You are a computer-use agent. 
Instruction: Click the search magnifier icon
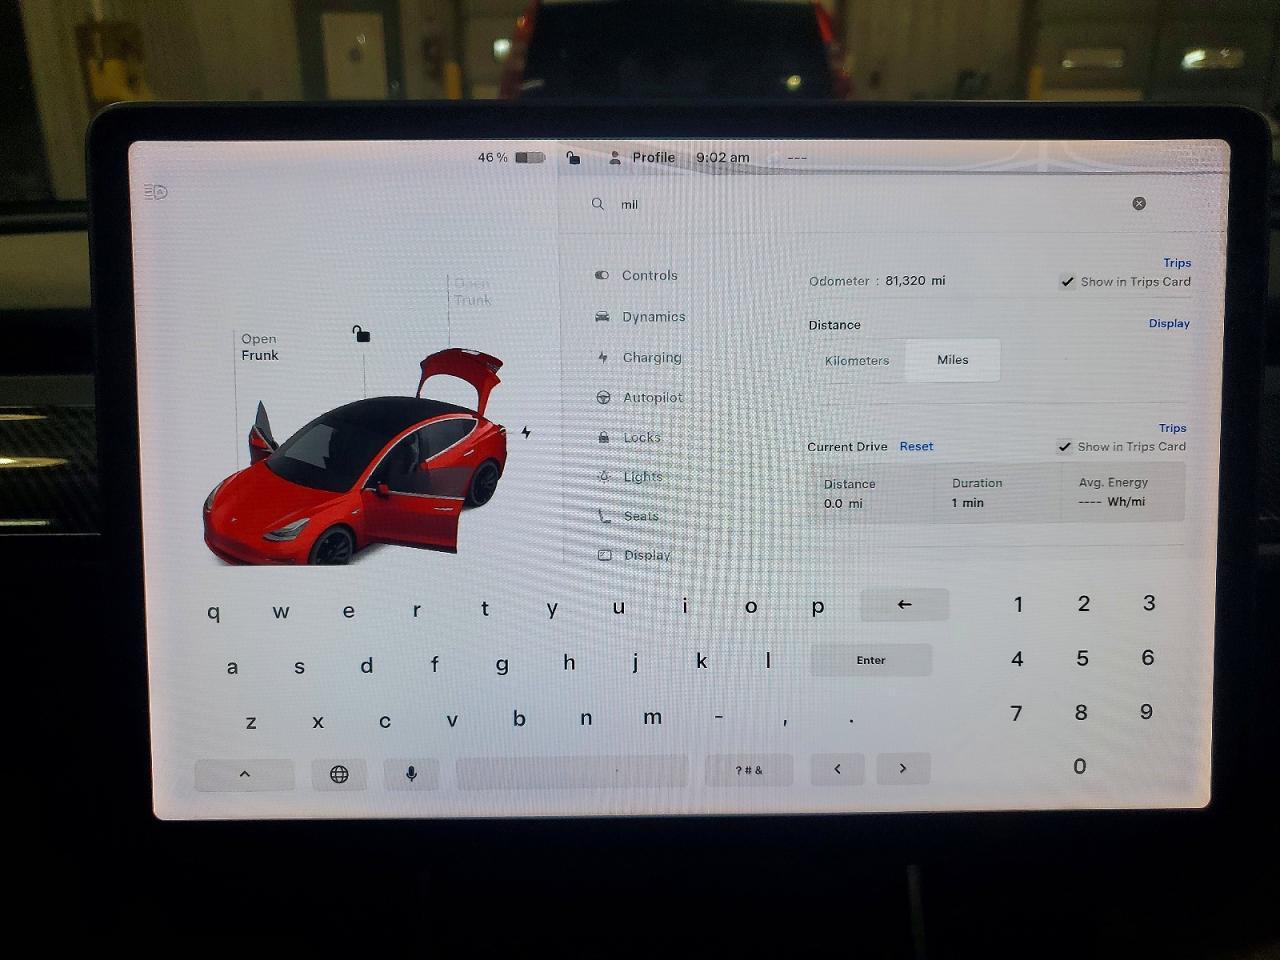coord(598,204)
